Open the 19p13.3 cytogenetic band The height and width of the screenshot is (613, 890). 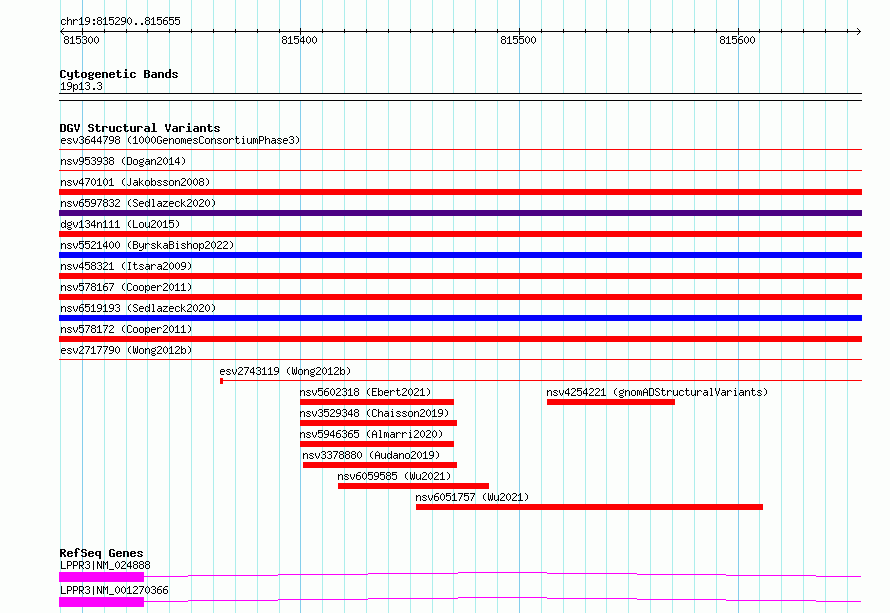(x=81, y=87)
